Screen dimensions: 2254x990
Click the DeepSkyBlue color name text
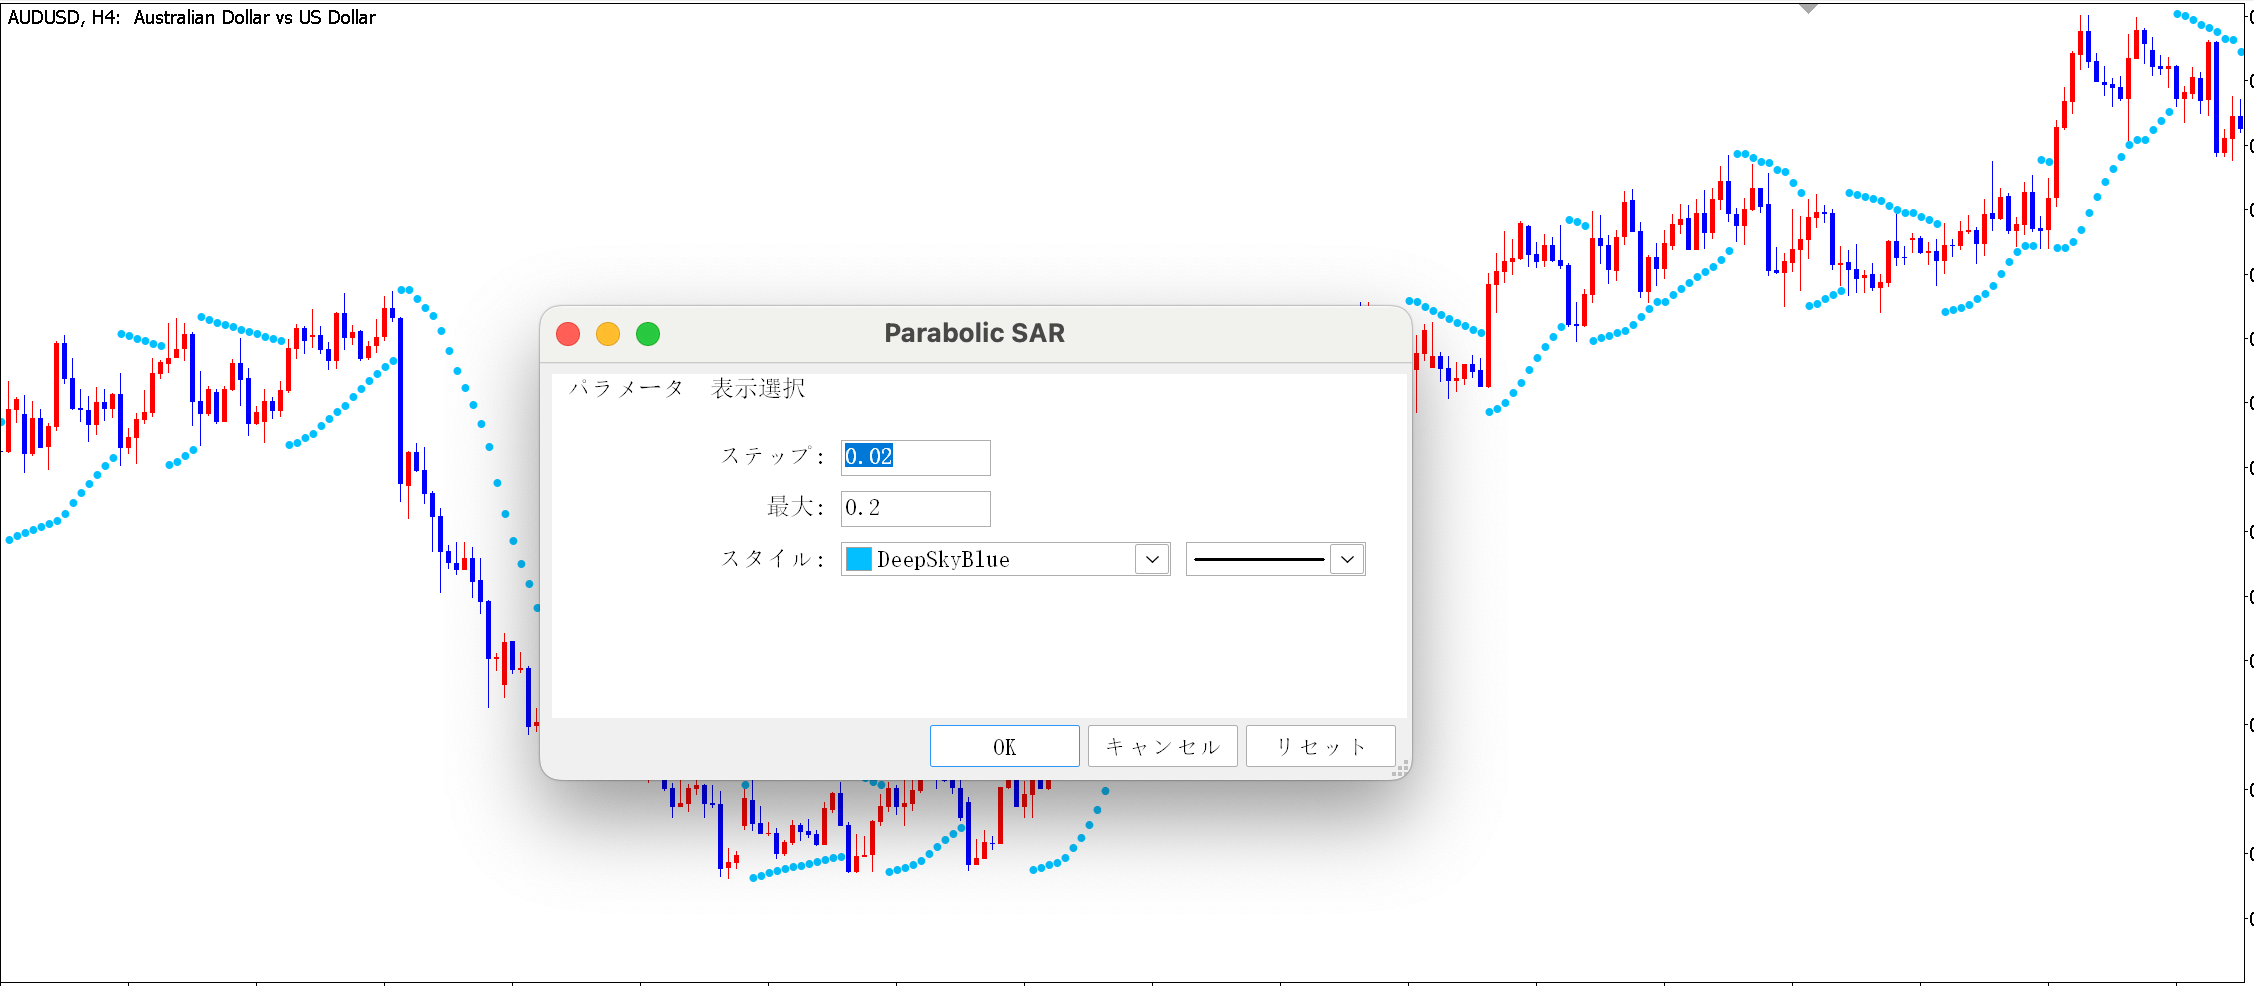click(943, 560)
